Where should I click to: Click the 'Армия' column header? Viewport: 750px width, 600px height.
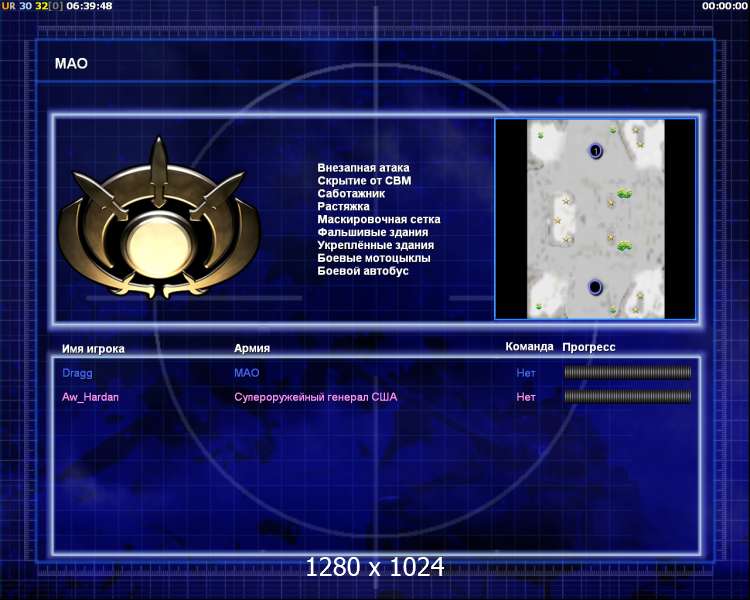[x=252, y=348]
